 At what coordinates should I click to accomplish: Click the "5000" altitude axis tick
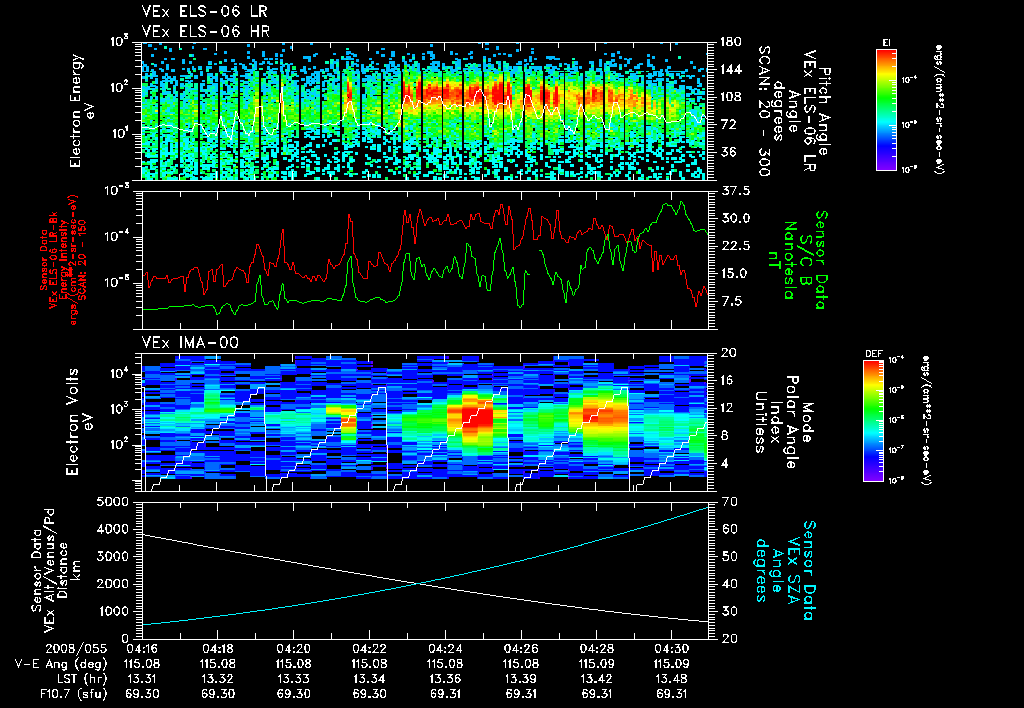(114, 502)
